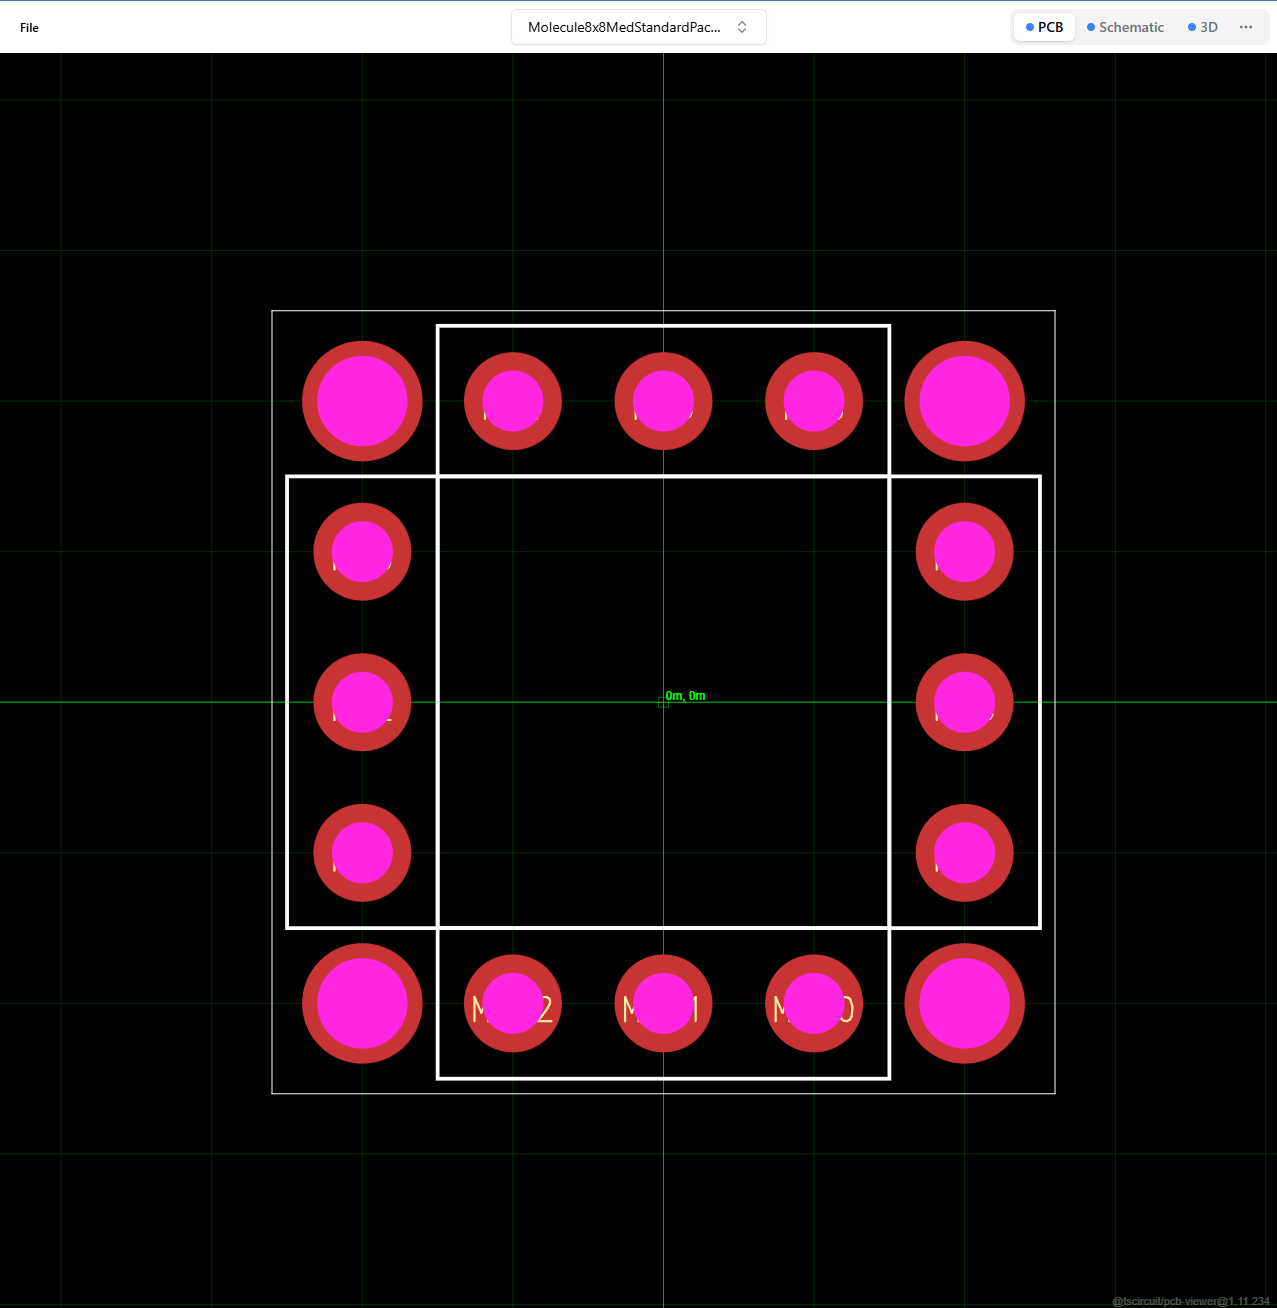Viewport: 1277px width, 1308px height.
Task: Click the '0m, 0m' origin coordinate label
Action: coord(685,696)
